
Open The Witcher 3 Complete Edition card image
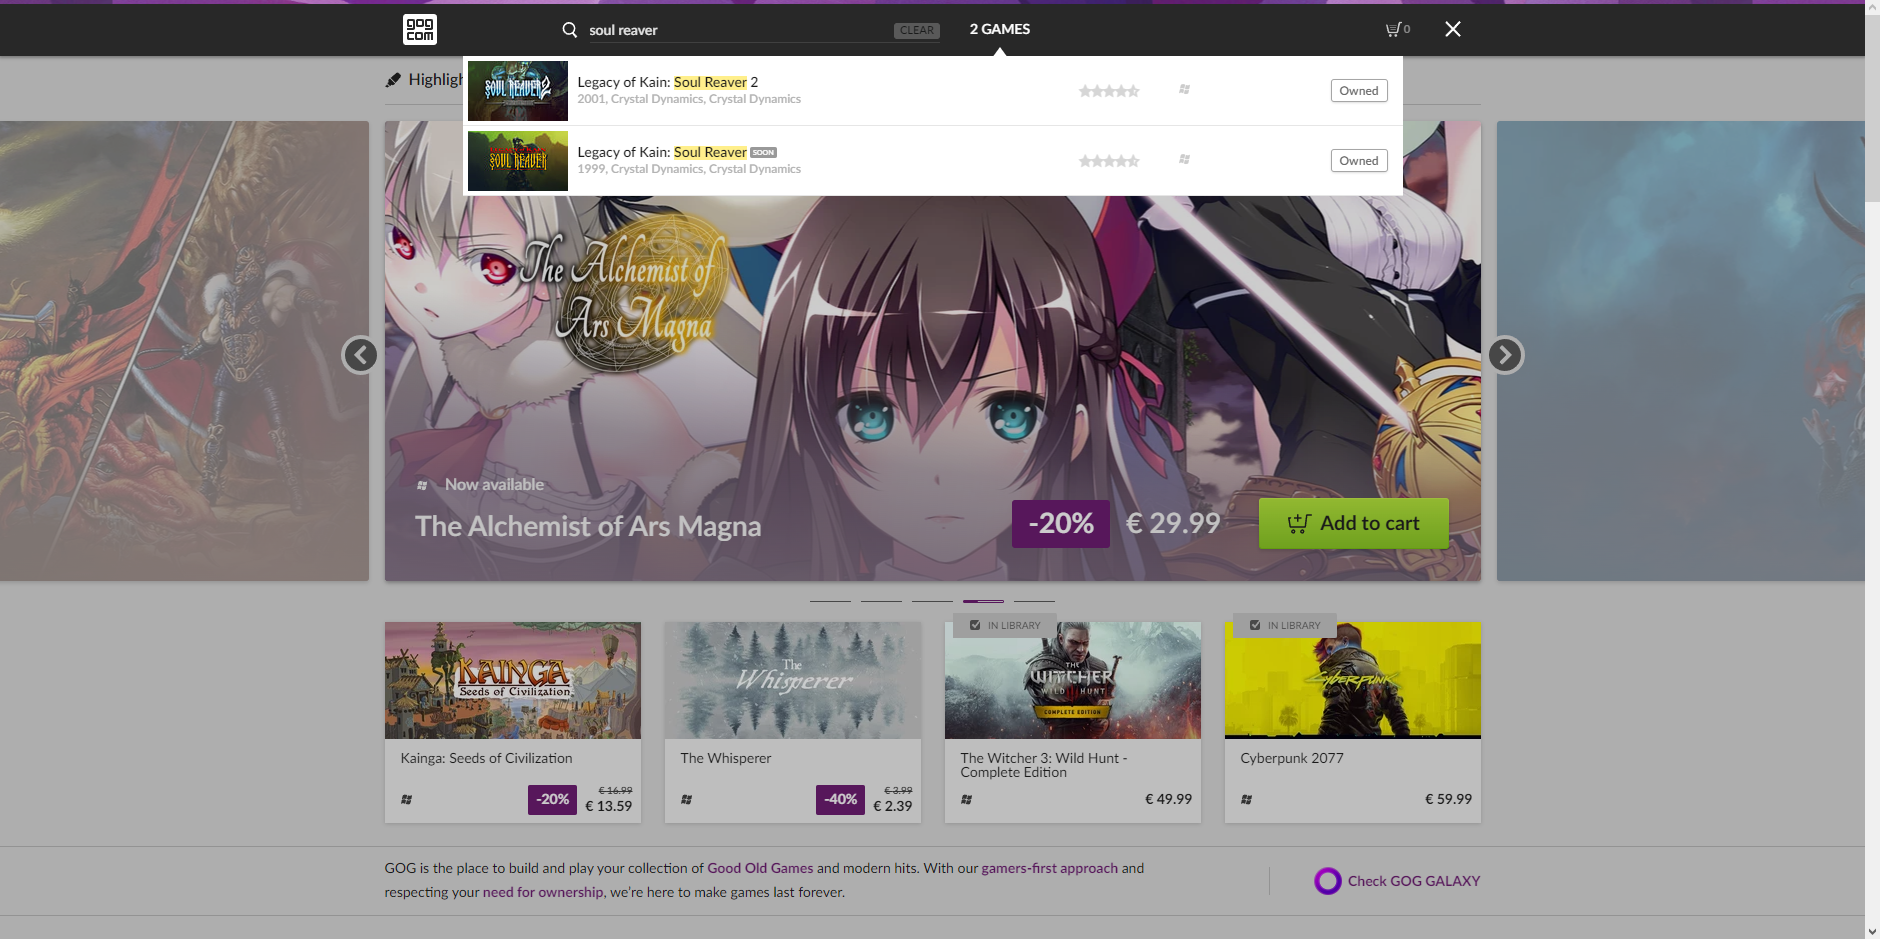pyautogui.click(x=1073, y=680)
